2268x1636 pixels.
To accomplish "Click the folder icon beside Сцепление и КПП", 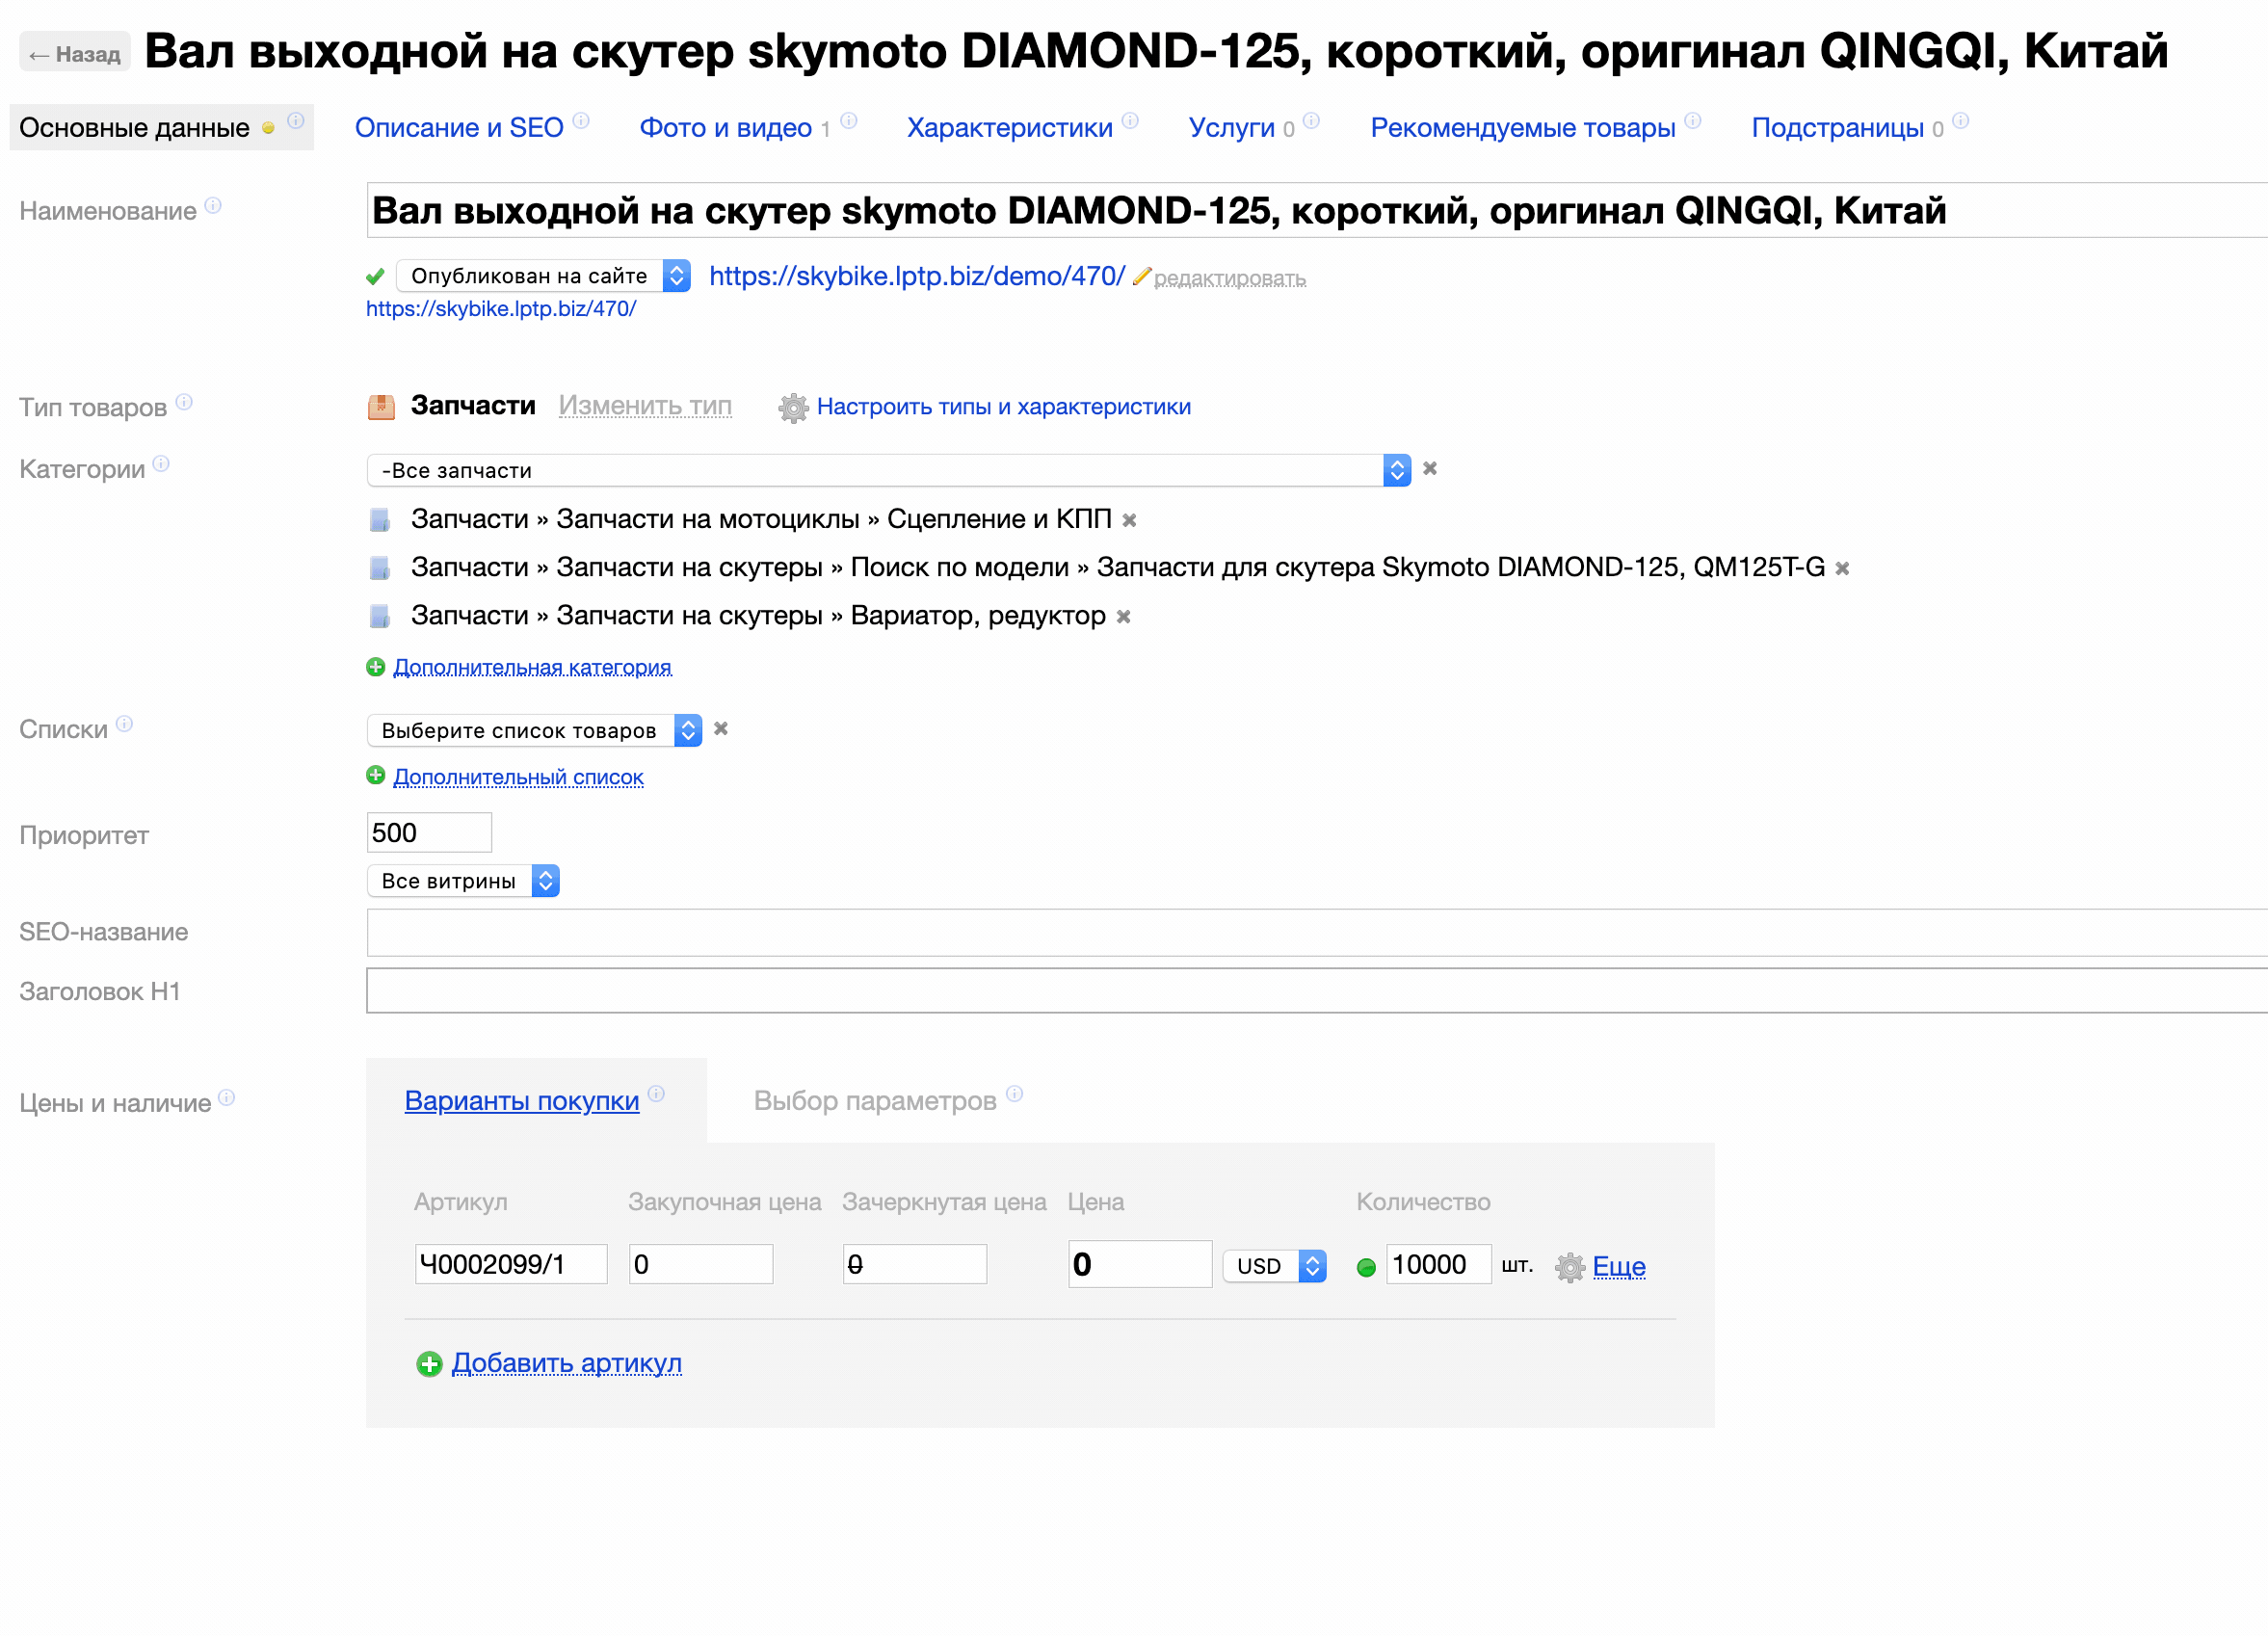I will pos(379,519).
